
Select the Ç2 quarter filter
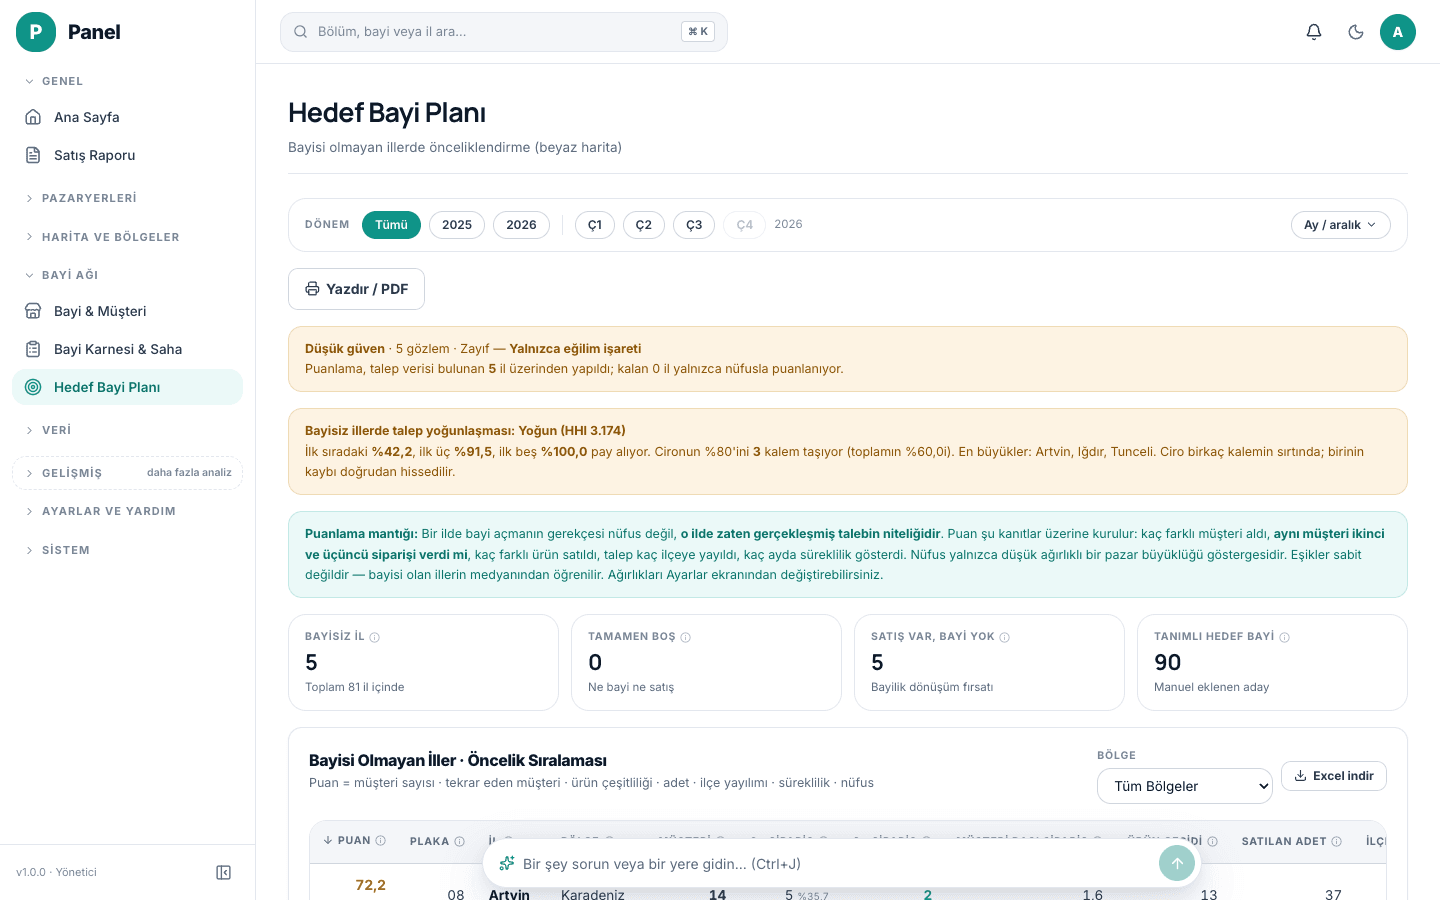click(x=644, y=225)
